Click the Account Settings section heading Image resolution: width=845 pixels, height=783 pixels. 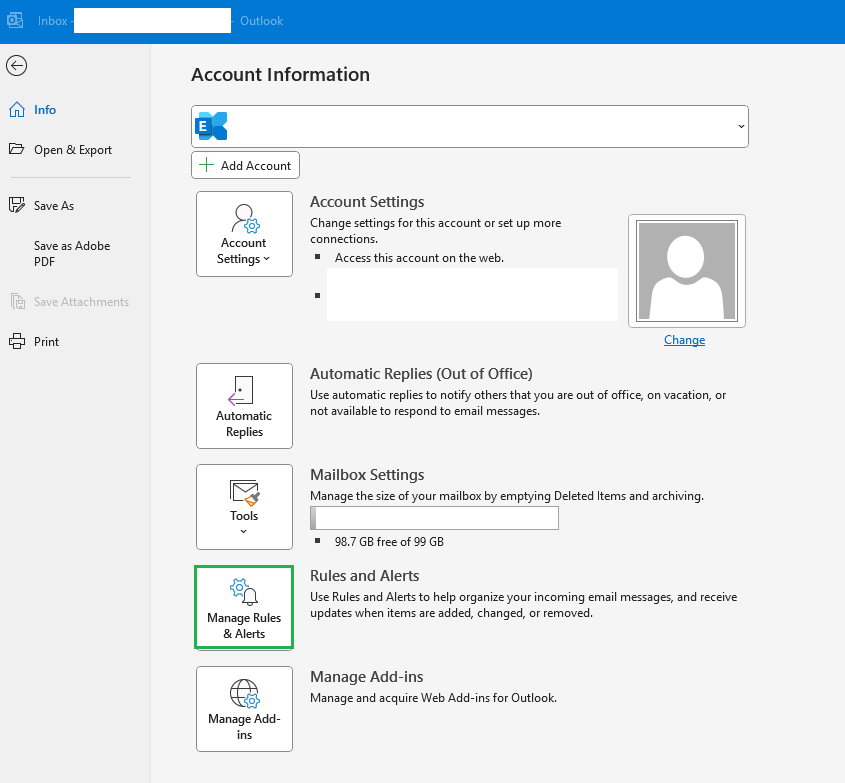point(367,202)
